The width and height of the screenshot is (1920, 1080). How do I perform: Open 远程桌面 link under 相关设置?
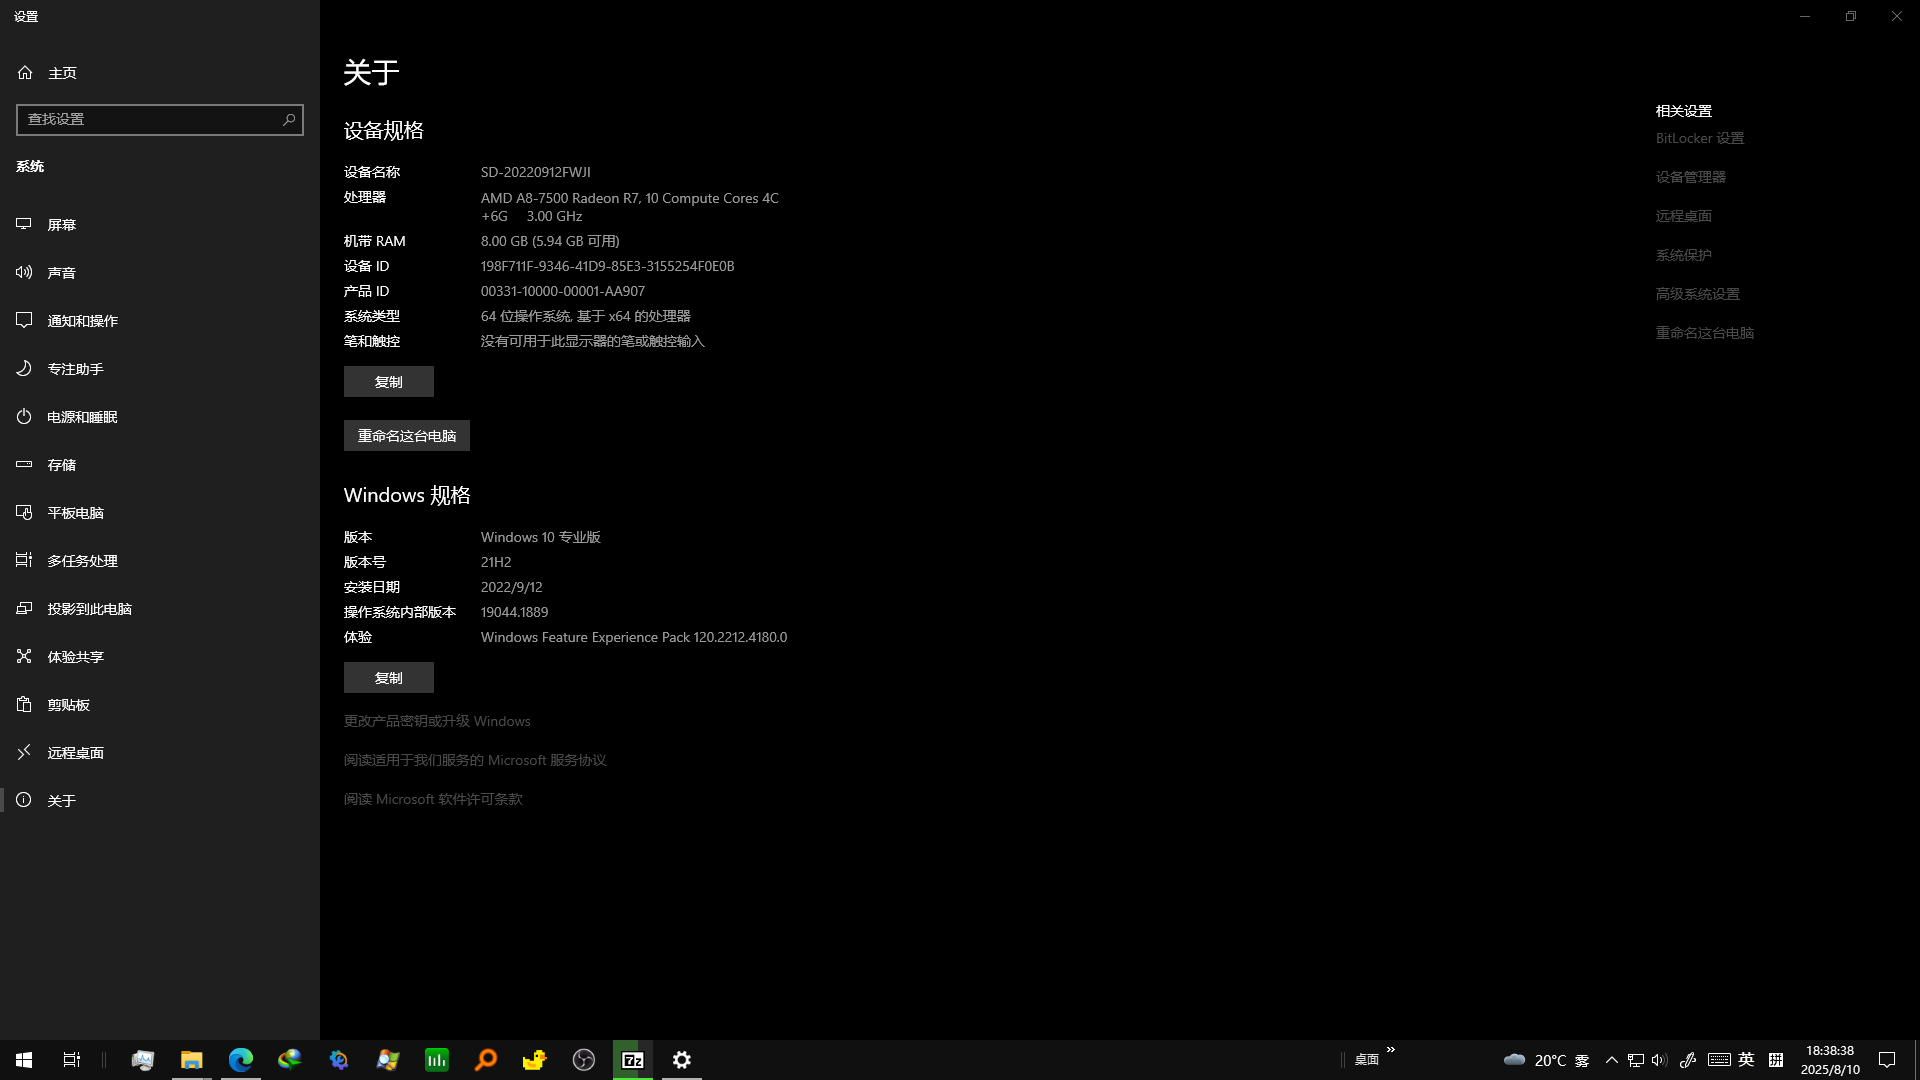click(1684, 216)
